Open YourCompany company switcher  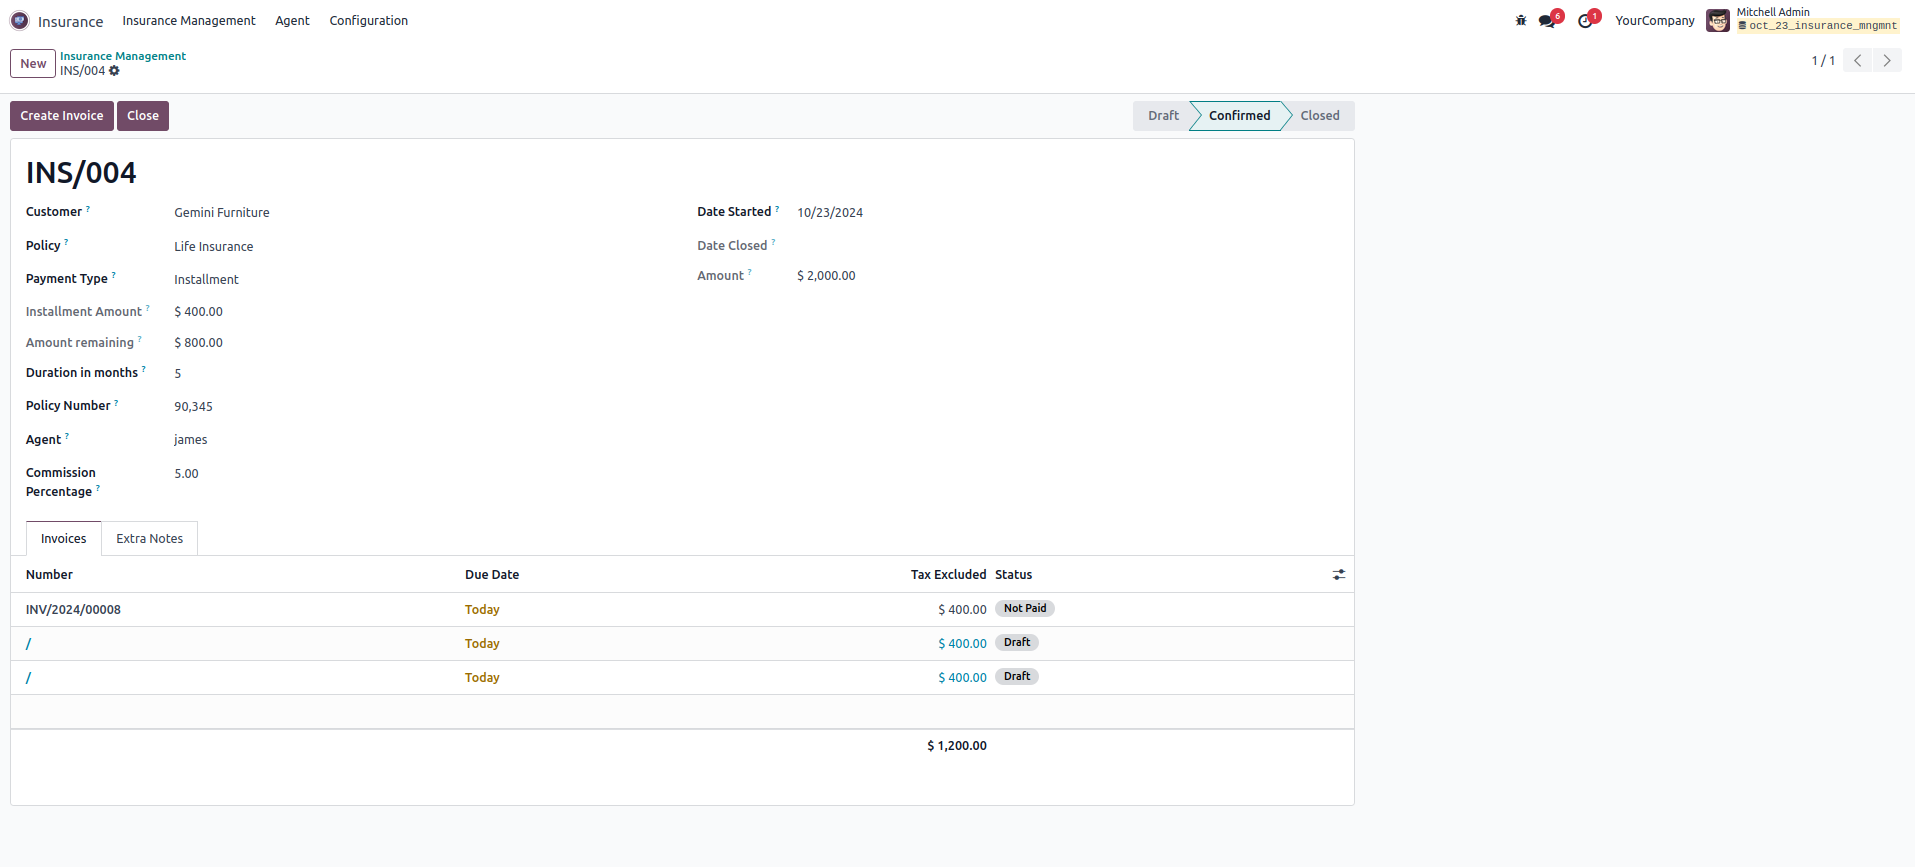click(x=1655, y=20)
